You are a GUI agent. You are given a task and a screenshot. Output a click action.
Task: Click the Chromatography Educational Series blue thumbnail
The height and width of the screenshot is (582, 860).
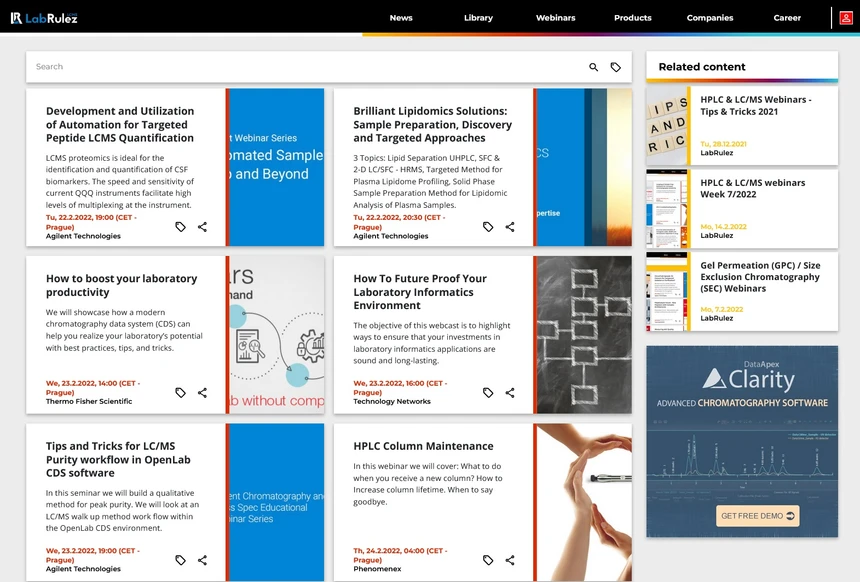click(276, 502)
